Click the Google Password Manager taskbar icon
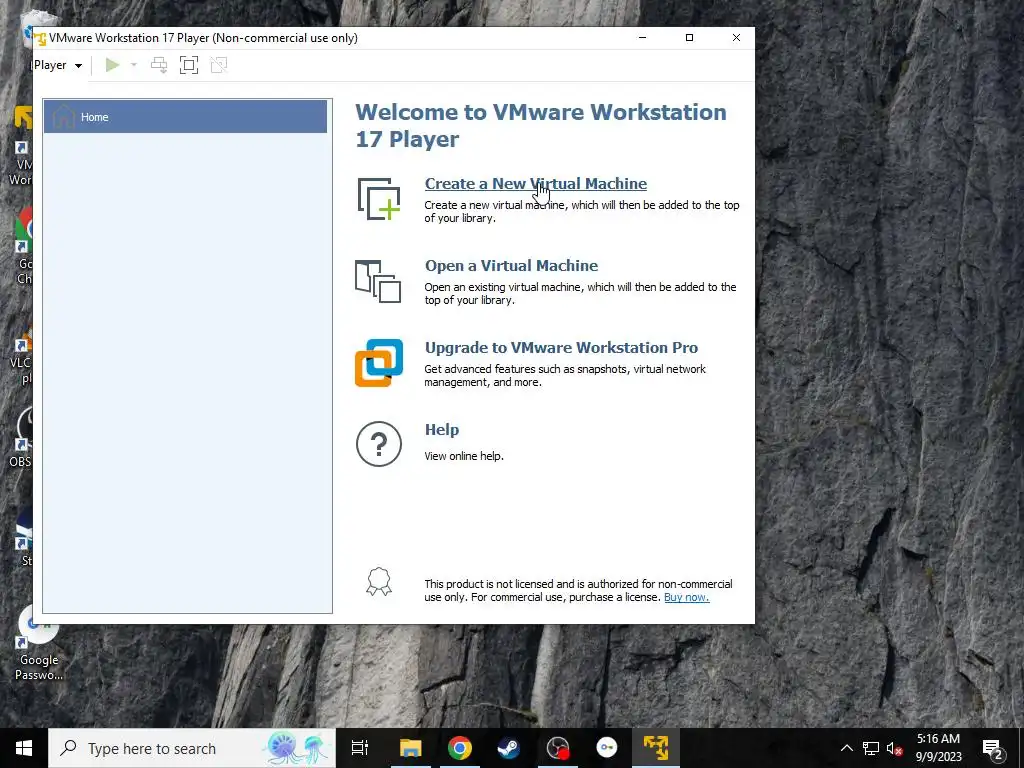Image resolution: width=1024 pixels, height=768 pixels. (607, 748)
